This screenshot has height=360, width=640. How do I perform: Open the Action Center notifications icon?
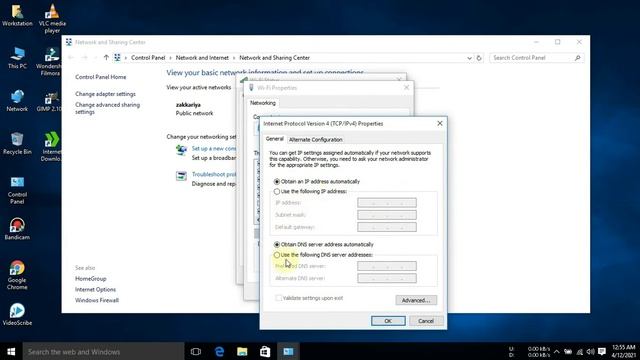tap(602, 351)
